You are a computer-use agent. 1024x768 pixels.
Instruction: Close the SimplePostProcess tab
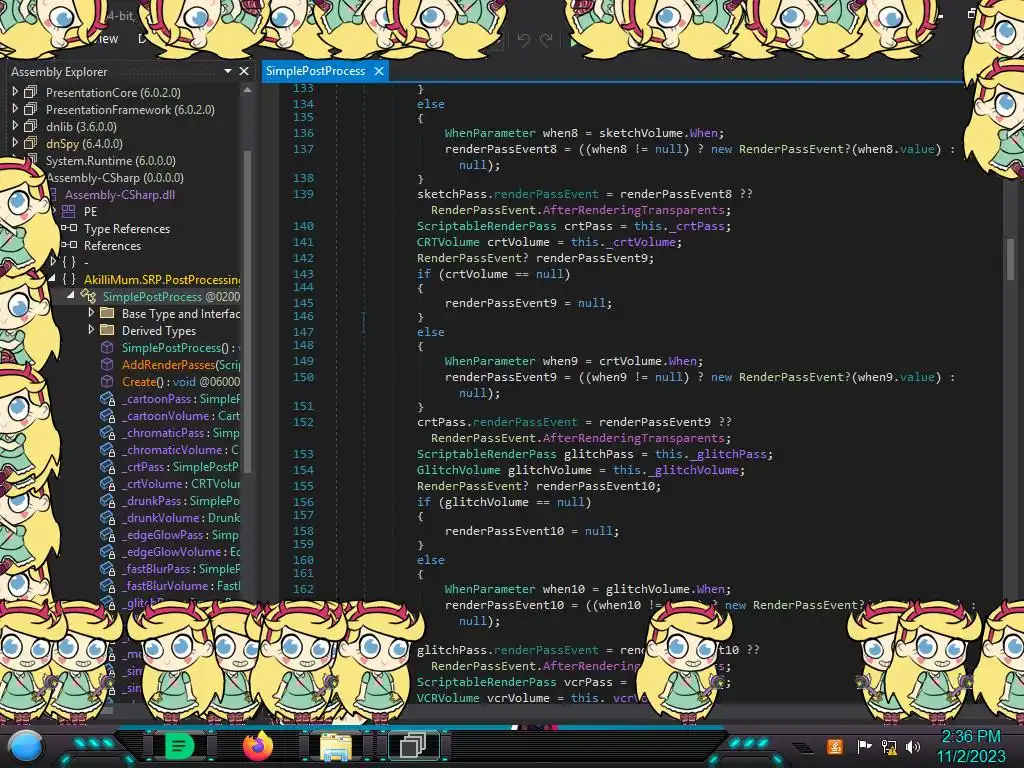tap(379, 71)
